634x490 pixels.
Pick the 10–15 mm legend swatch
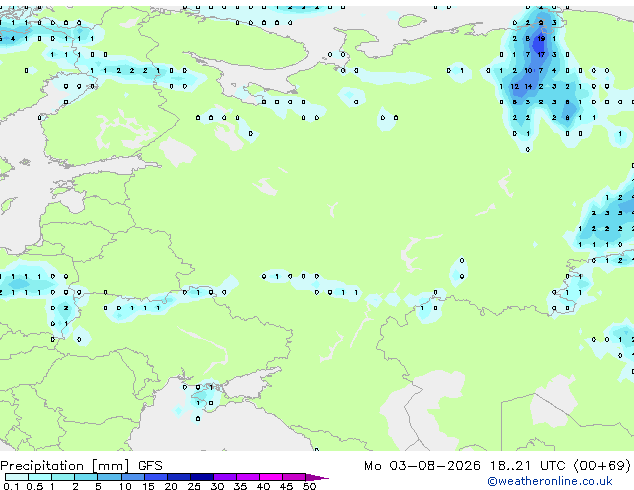pyautogui.click(x=132, y=477)
